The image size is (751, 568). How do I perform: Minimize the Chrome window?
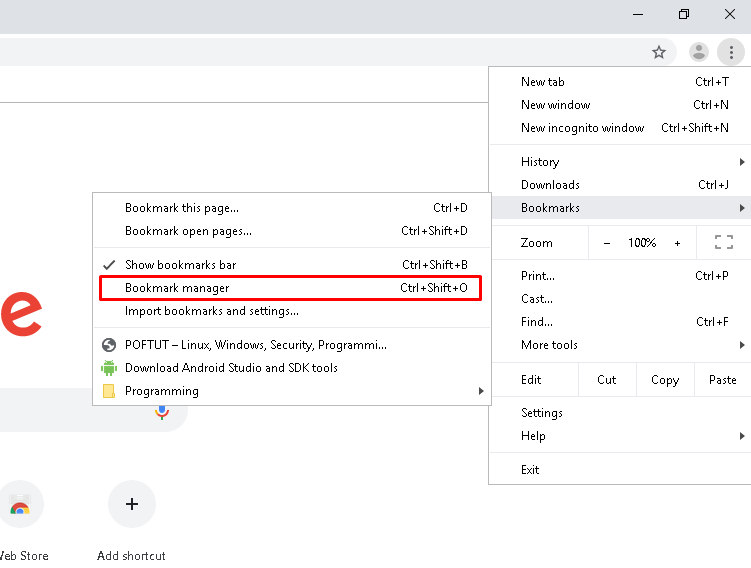tap(638, 14)
